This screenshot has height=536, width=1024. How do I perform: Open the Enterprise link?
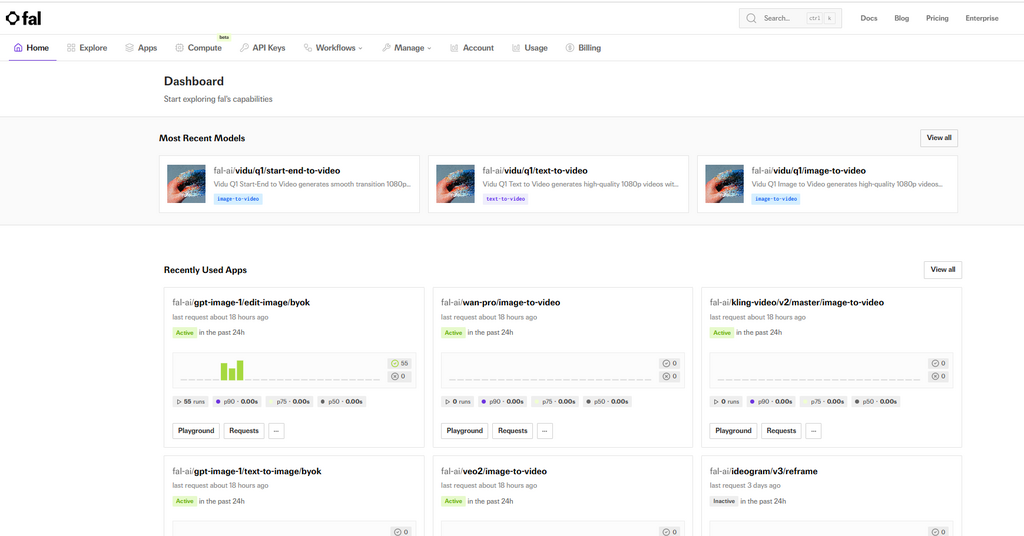(982, 18)
